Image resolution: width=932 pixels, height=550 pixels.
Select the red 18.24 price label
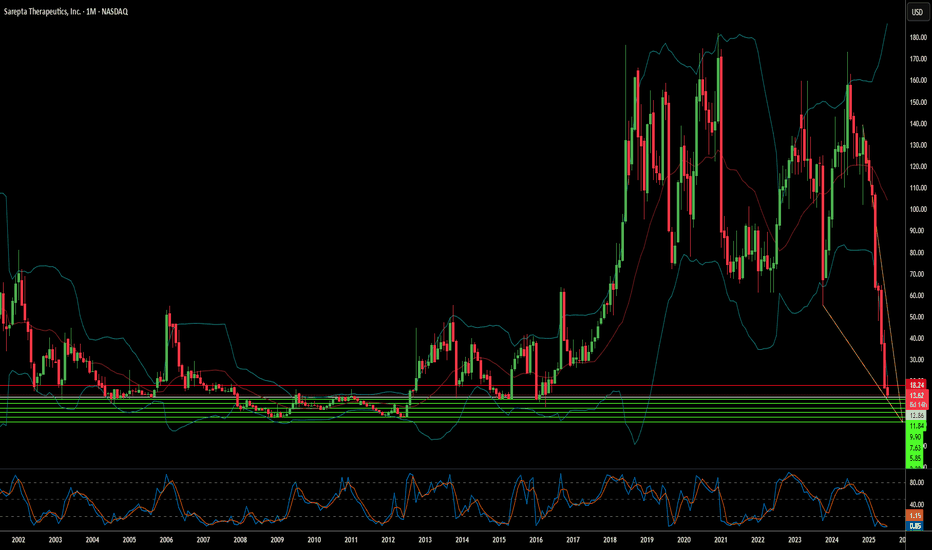click(x=917, y=385)
